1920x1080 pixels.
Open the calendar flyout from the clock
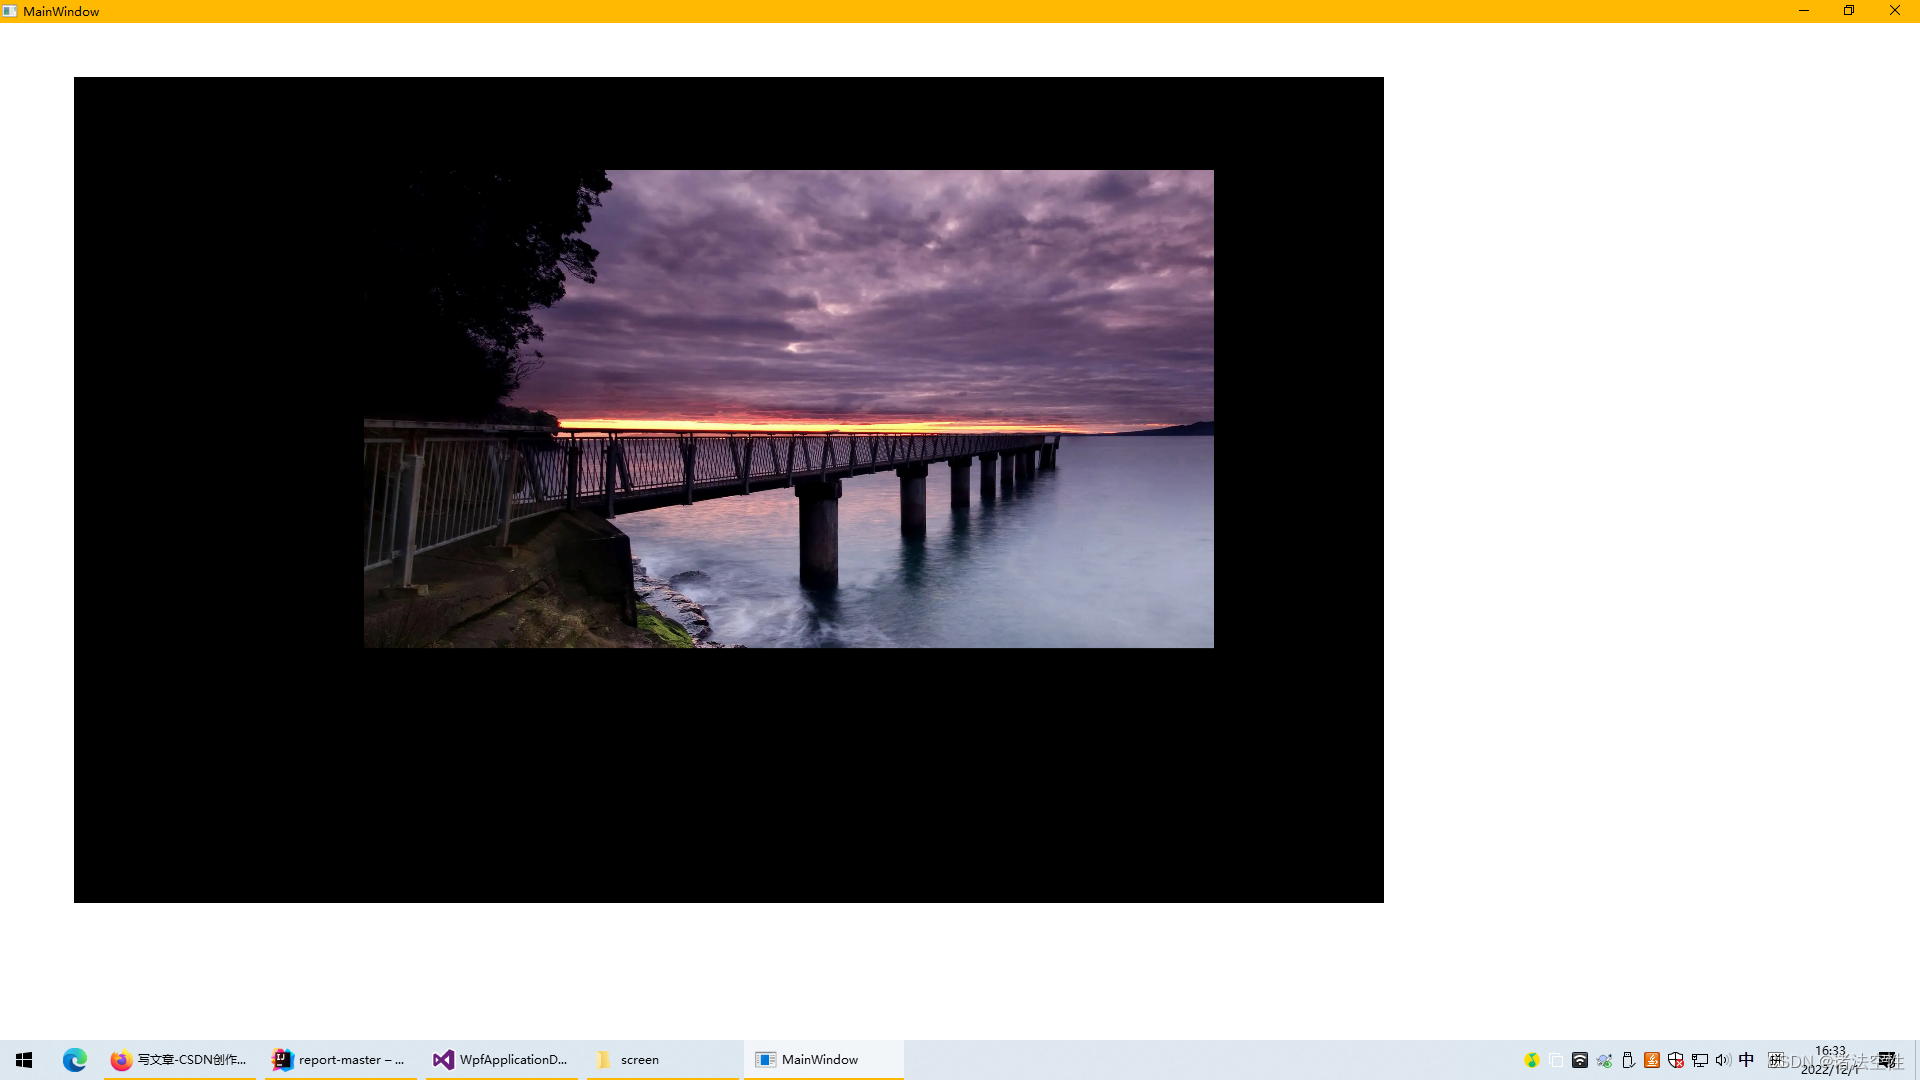coord(1833,1060)
